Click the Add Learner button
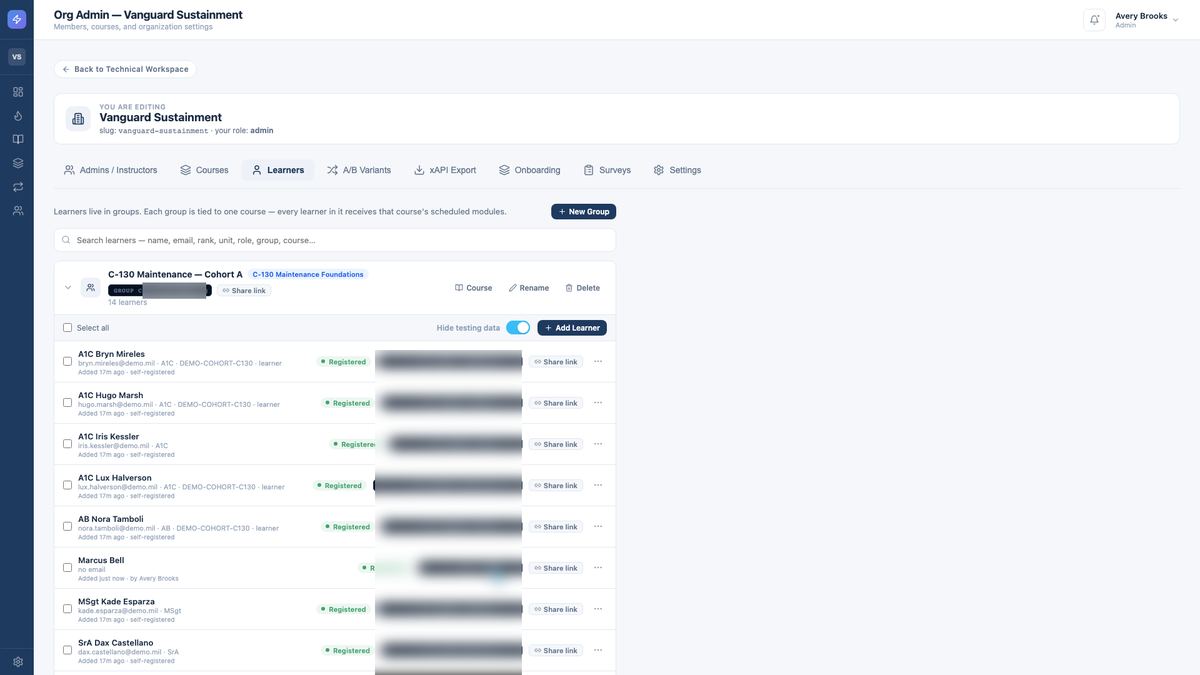This screenshot has width=1200, height=675. 572,328
